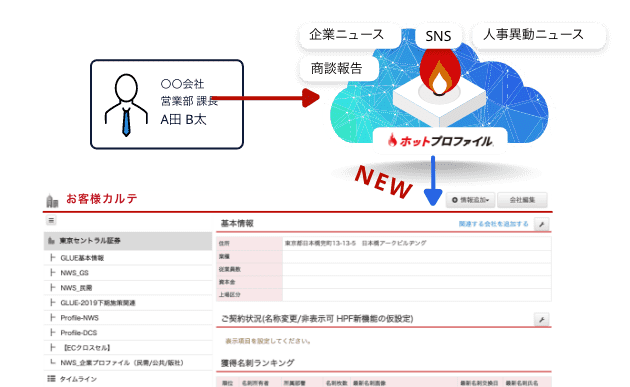Select 東京セントラル証券 in the company tree
Screen dimensions: 630x387
(128, 241)
